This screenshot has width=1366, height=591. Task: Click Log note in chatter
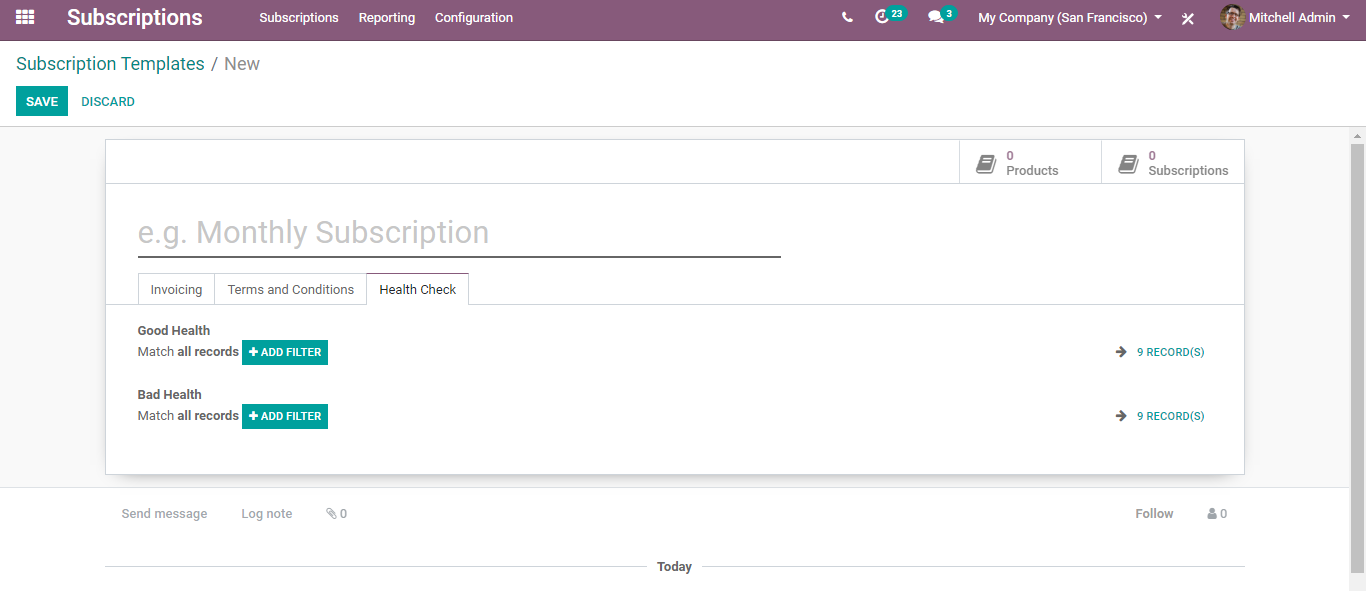pyautogui.click(x=267, y=514)
